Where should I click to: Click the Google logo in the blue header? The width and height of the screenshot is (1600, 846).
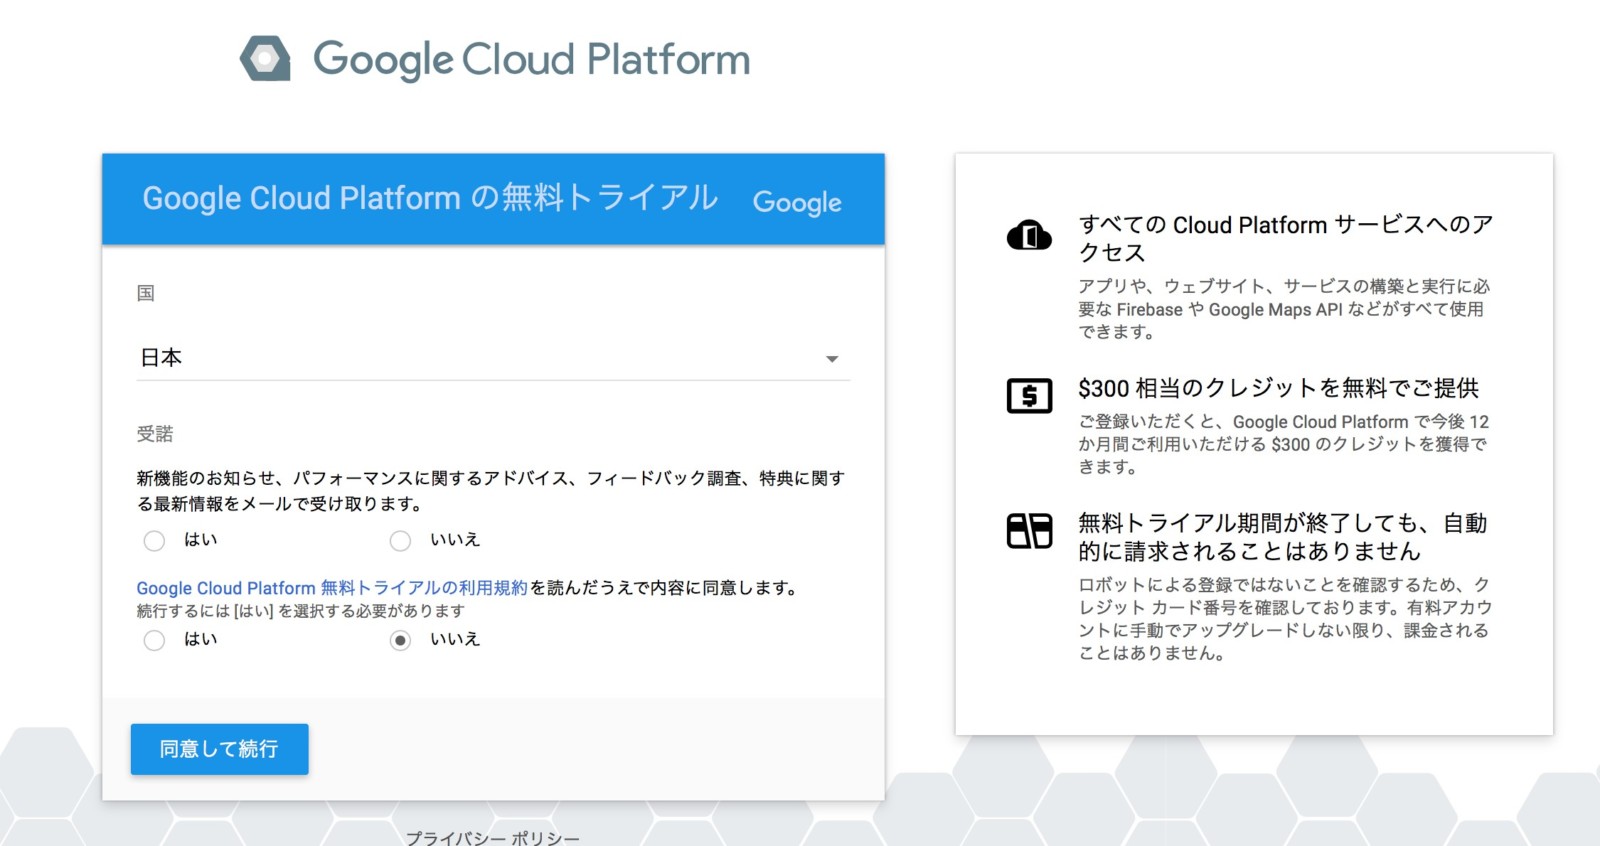click(x=797, y=202)
